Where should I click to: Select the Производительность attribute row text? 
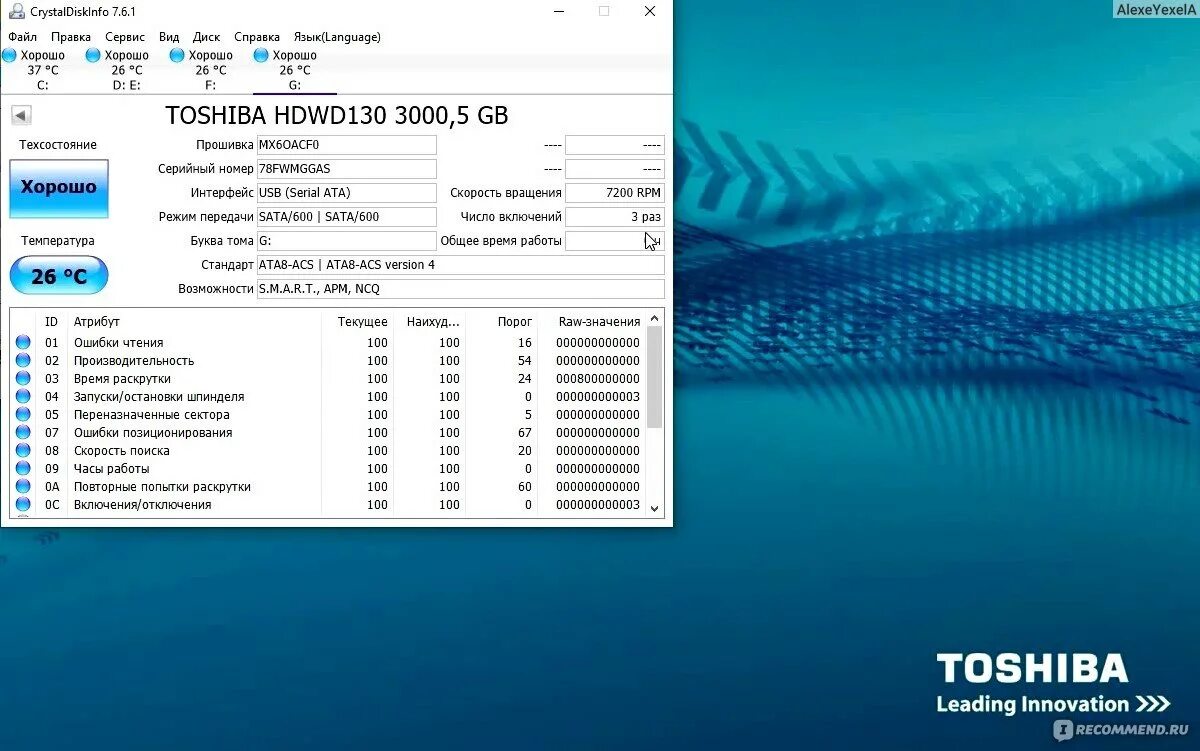click(134, 361)
